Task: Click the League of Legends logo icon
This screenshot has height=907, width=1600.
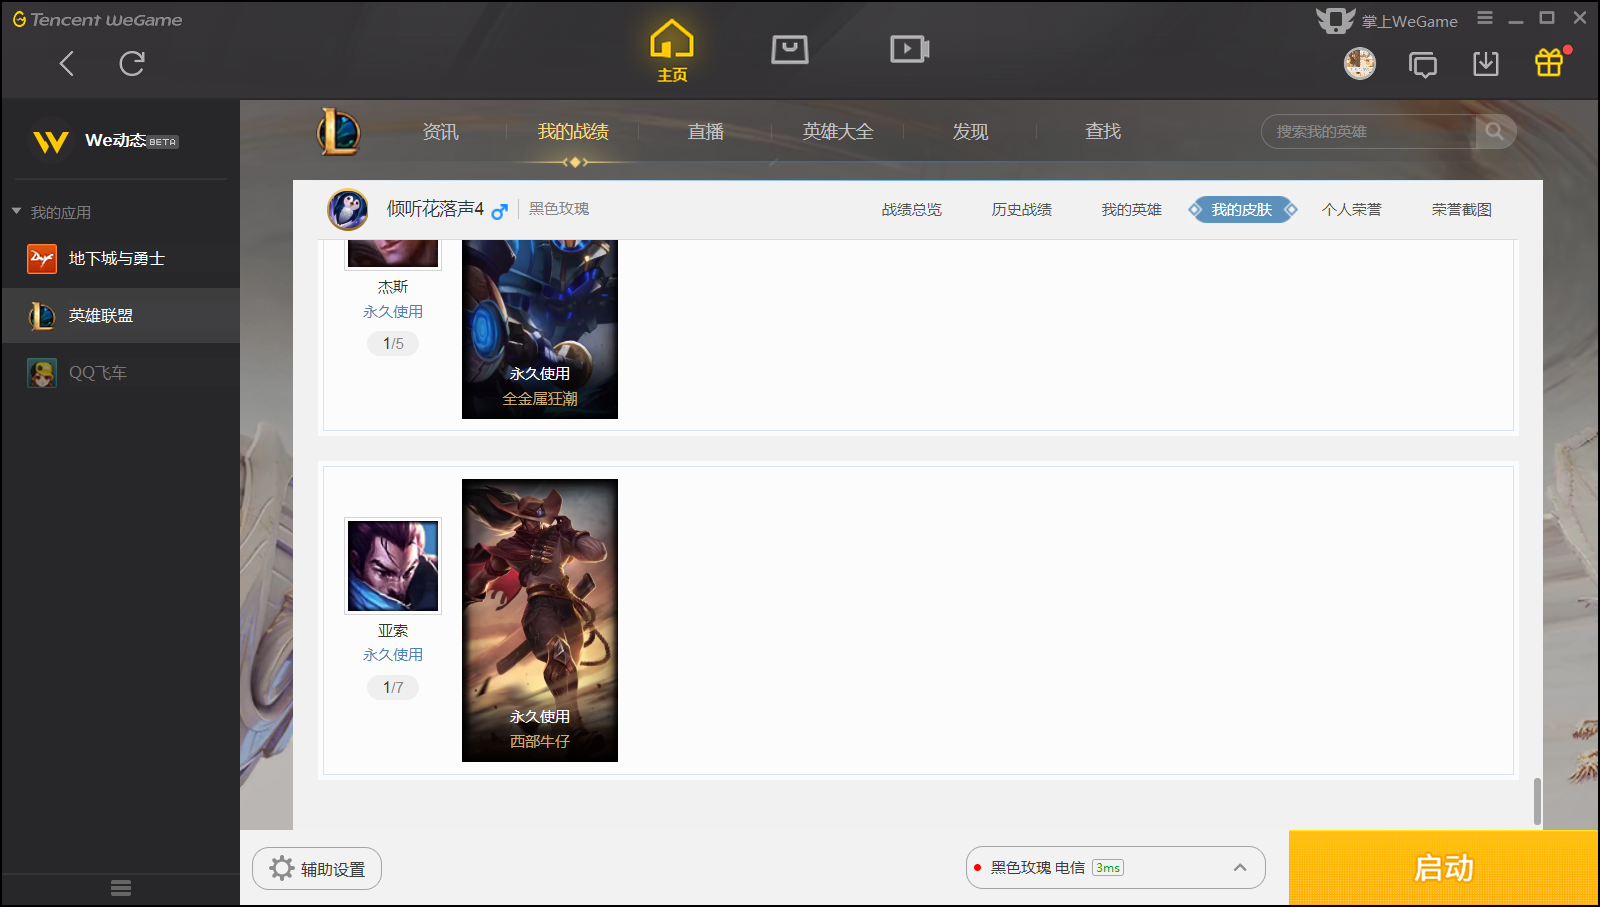Action: pyautogui.click(x=339, y=132)
